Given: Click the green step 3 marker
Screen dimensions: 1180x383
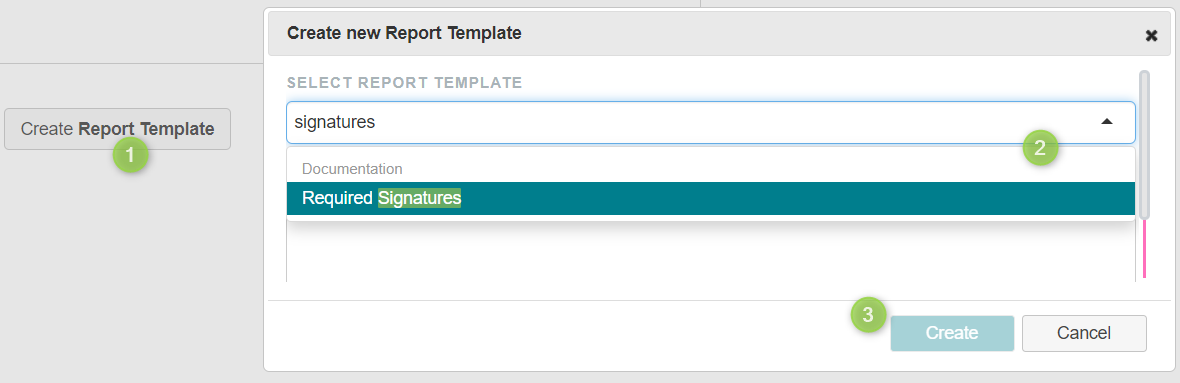Looking at the screenshot, I should click(868, 315).
